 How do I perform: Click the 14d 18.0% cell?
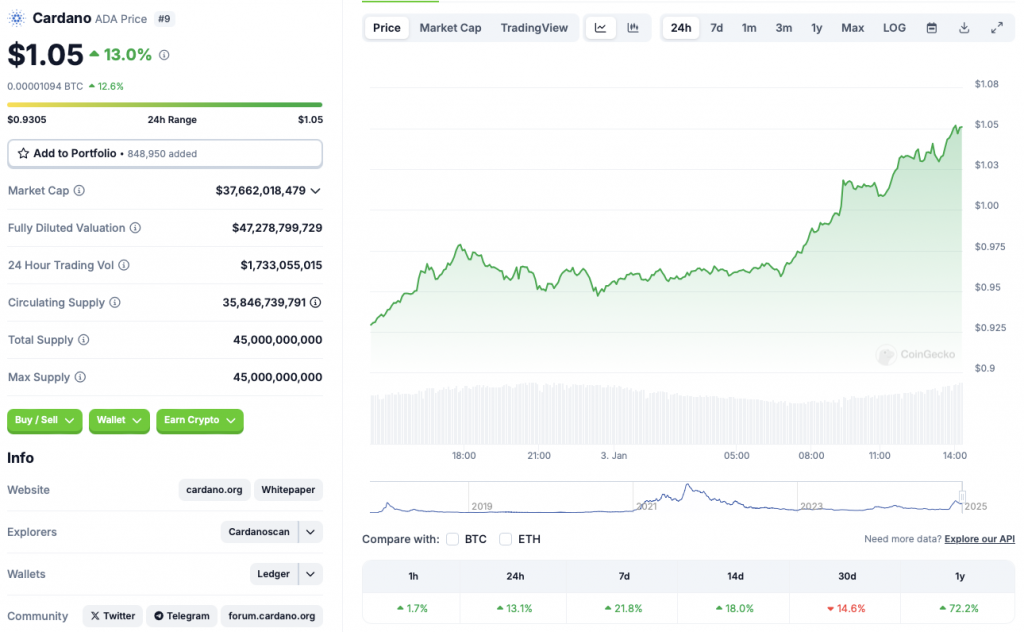(734, 608)
